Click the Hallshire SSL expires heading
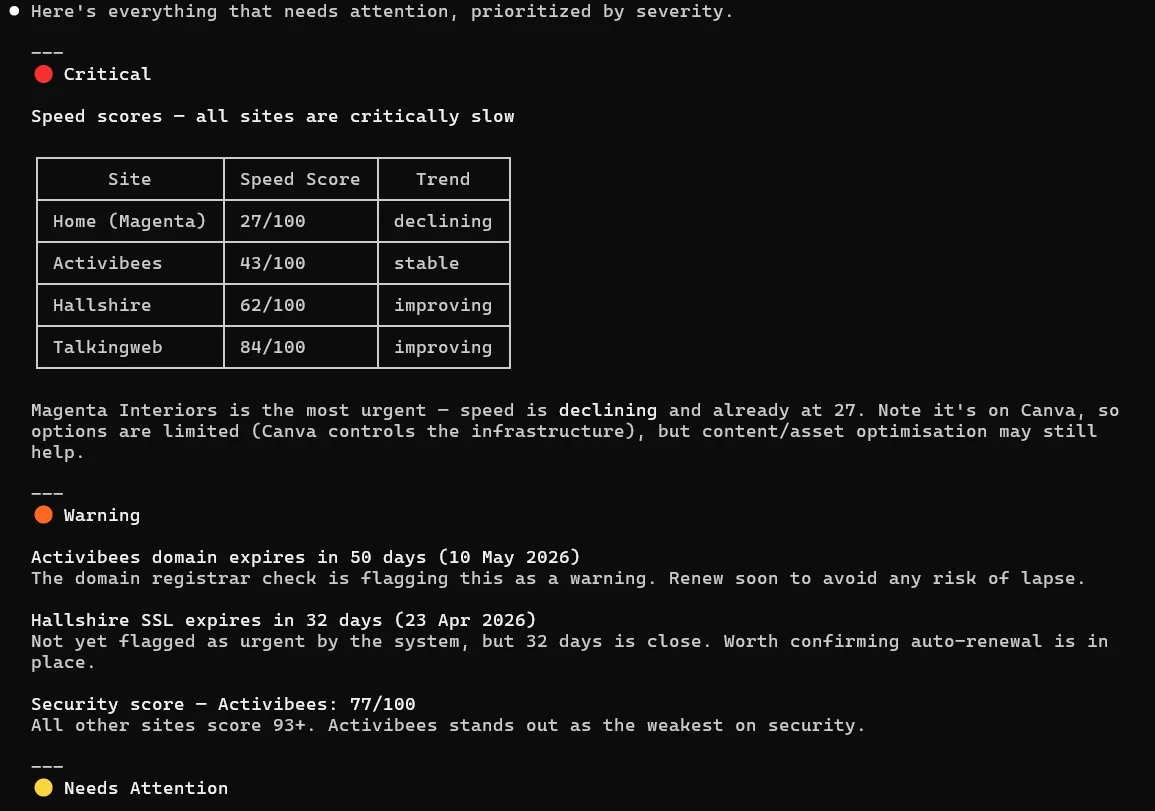Image resolution: width=1155 pixels, height=811 pixels. coord(283,620)
